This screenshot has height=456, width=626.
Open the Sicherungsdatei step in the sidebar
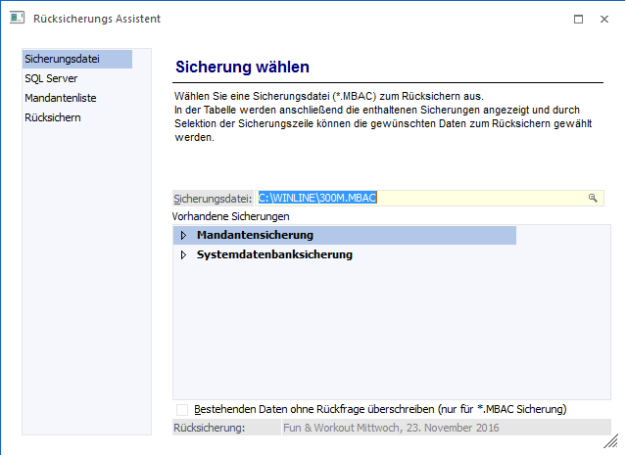(62, 59)
